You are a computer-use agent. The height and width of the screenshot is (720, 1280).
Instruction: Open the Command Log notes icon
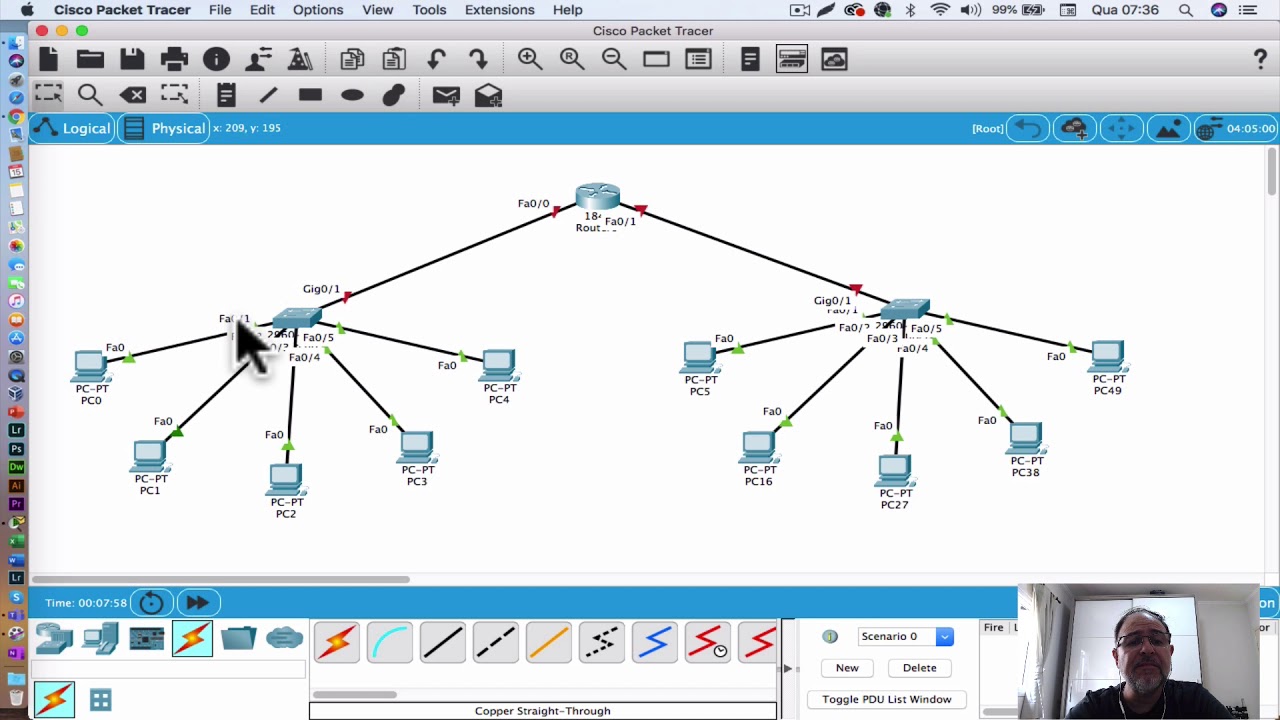coord(750,60)
